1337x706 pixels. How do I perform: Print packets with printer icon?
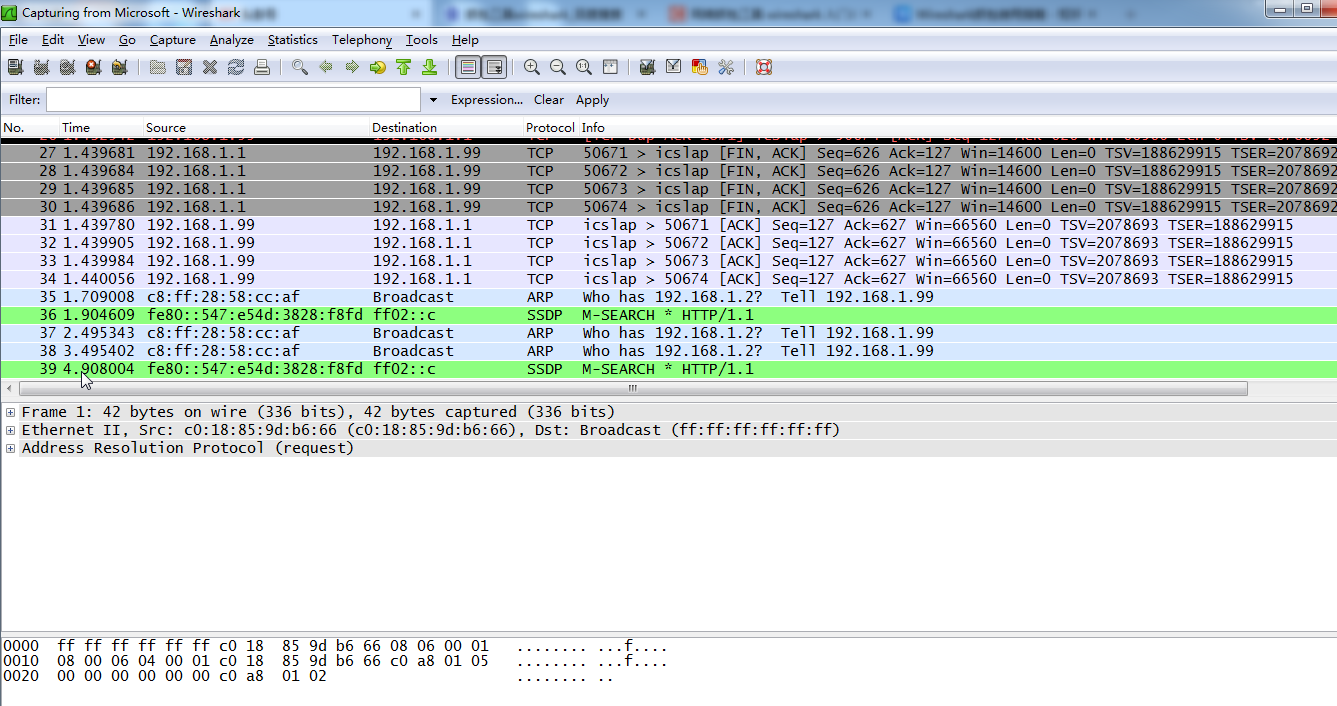point(262,67)
